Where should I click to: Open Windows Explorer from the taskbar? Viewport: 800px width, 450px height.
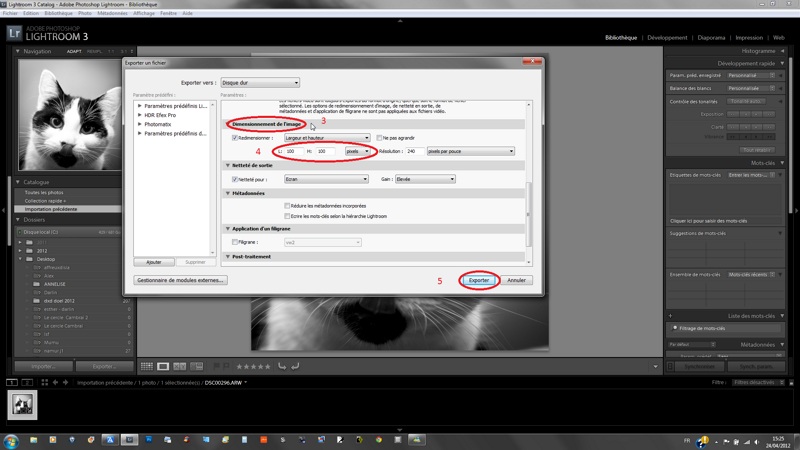tap(33, 440)
